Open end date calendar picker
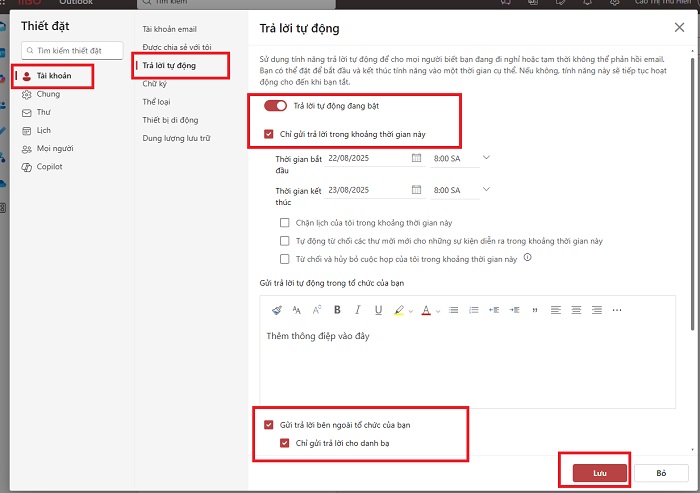 pos(416,189)
